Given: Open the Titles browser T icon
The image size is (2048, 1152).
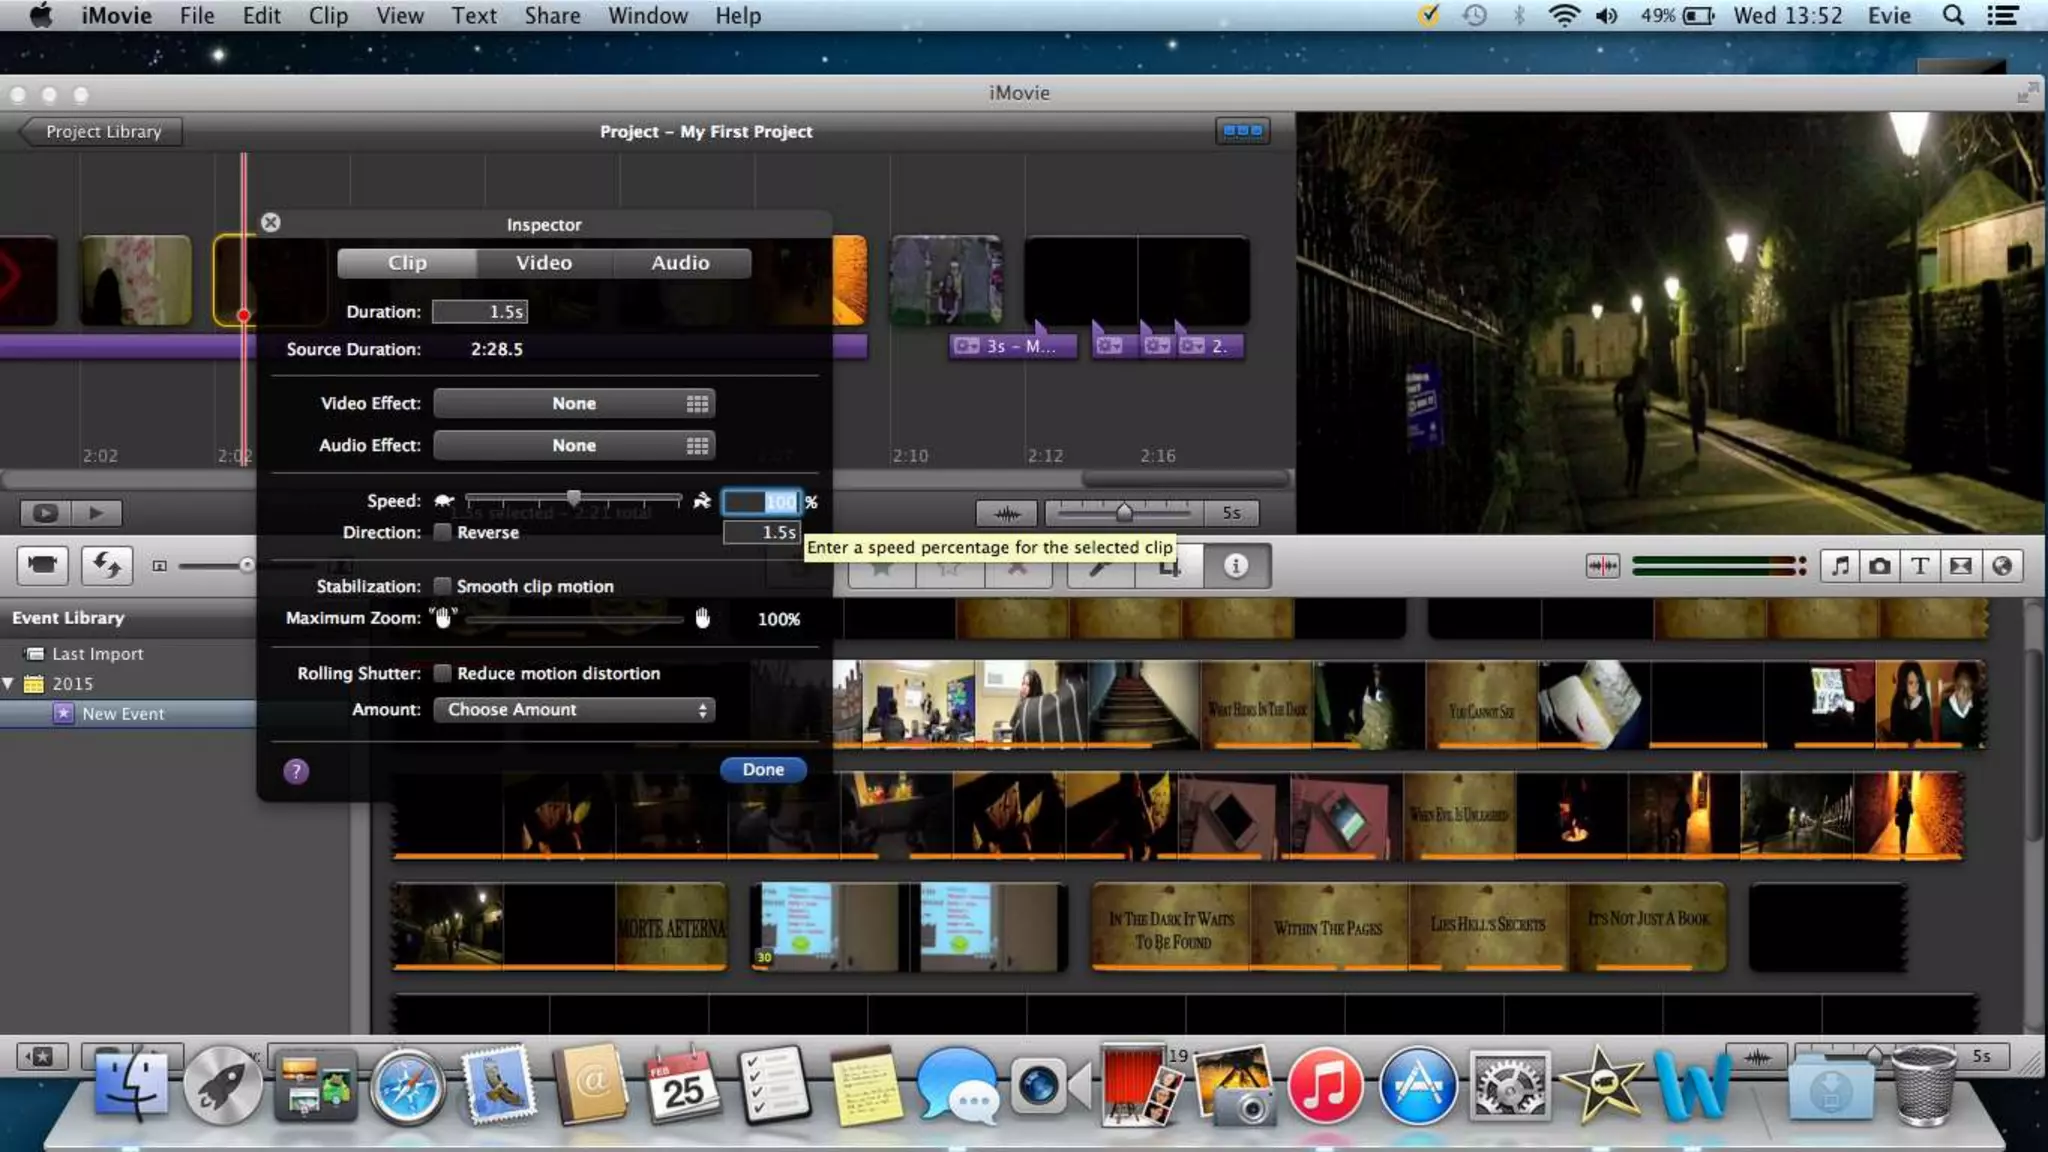Looking at the screenshot, I should pyautogui.click(x=1920, y=566).
